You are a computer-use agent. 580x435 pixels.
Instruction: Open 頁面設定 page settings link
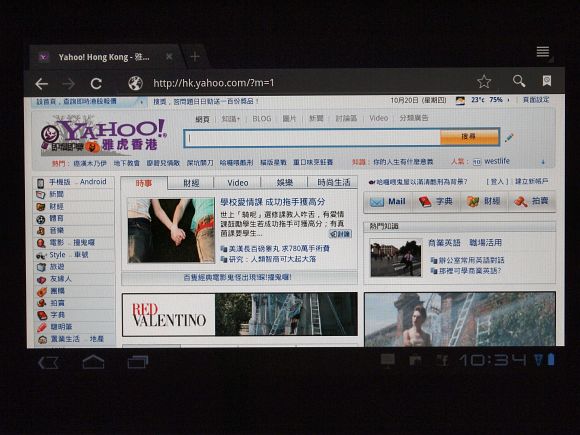pyautogui.click(x=536, y=100)
